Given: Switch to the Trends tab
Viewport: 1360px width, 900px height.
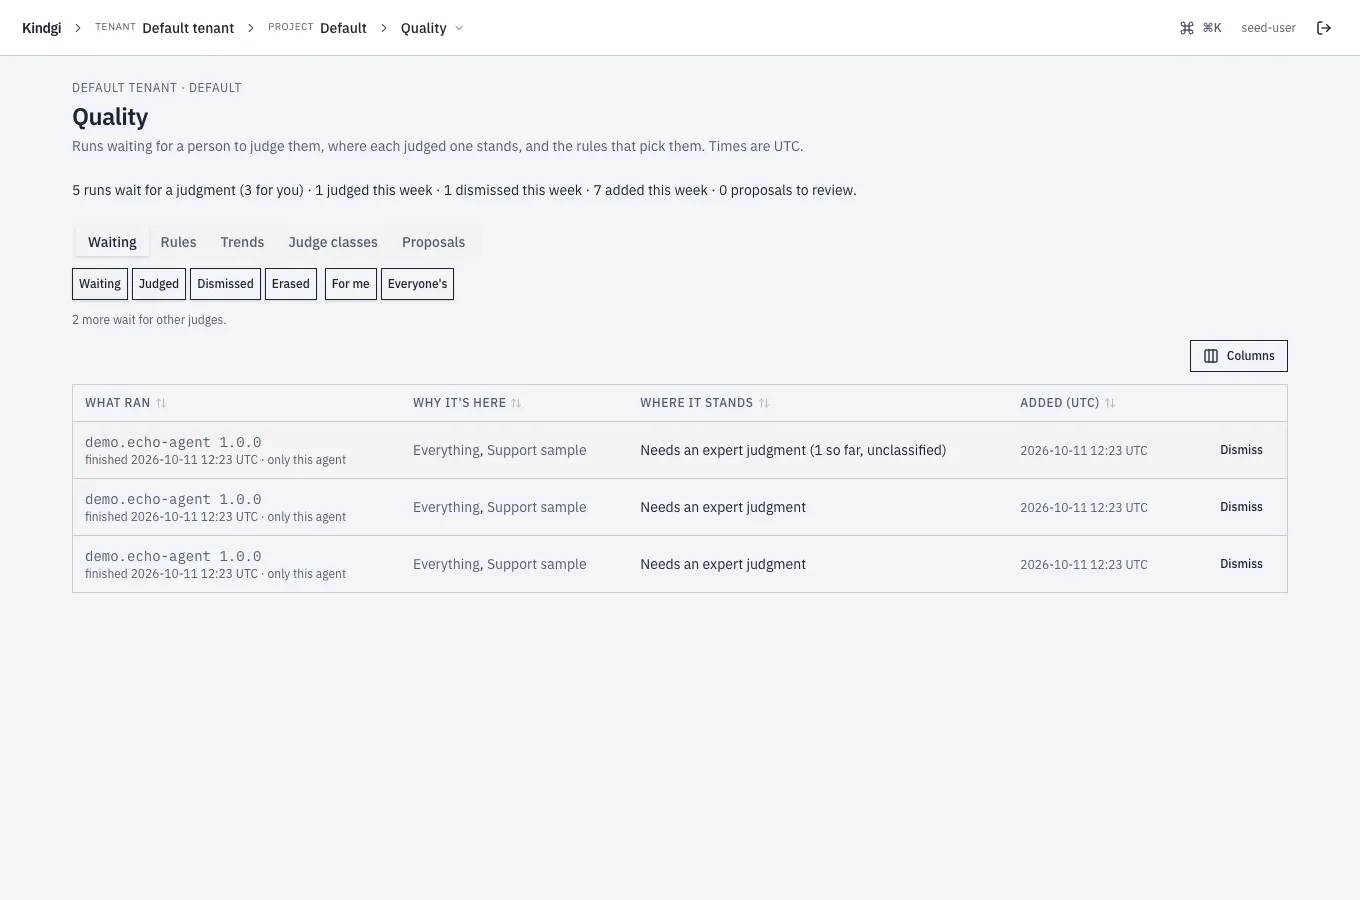Looking at the screenshot, I should [x=242, y=242].
